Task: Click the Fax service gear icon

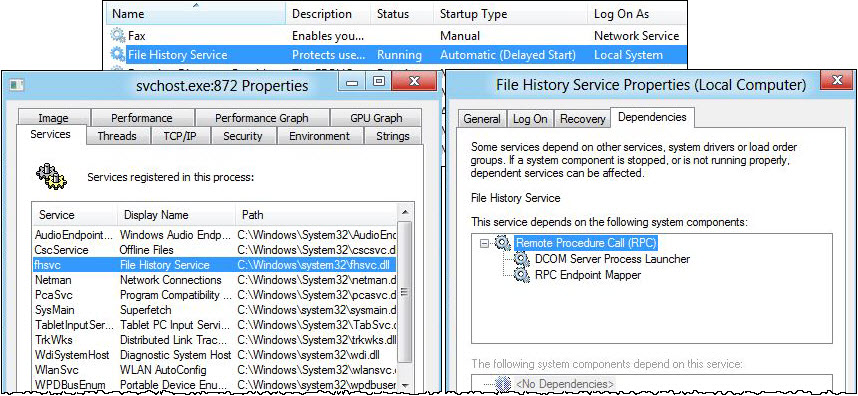Action: (118, 36)
